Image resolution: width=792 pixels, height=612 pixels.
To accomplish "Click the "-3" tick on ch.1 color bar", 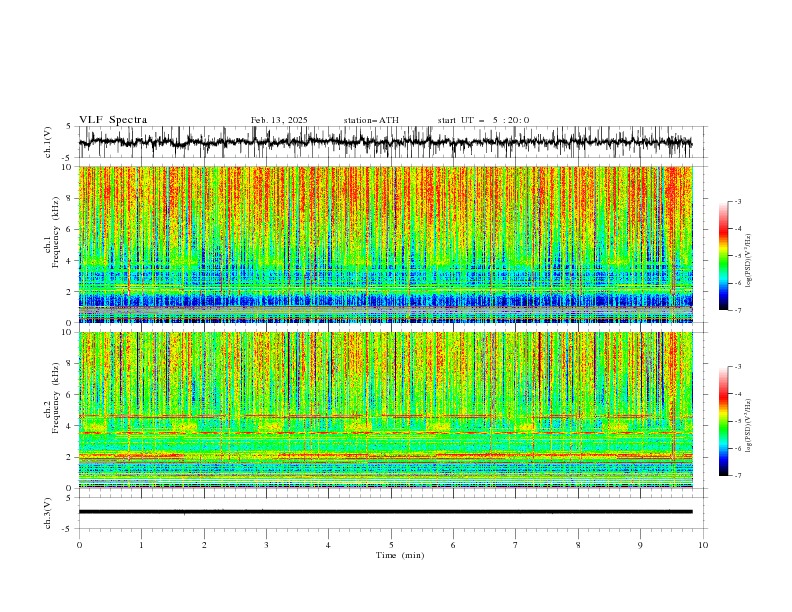I will (737, 201).
